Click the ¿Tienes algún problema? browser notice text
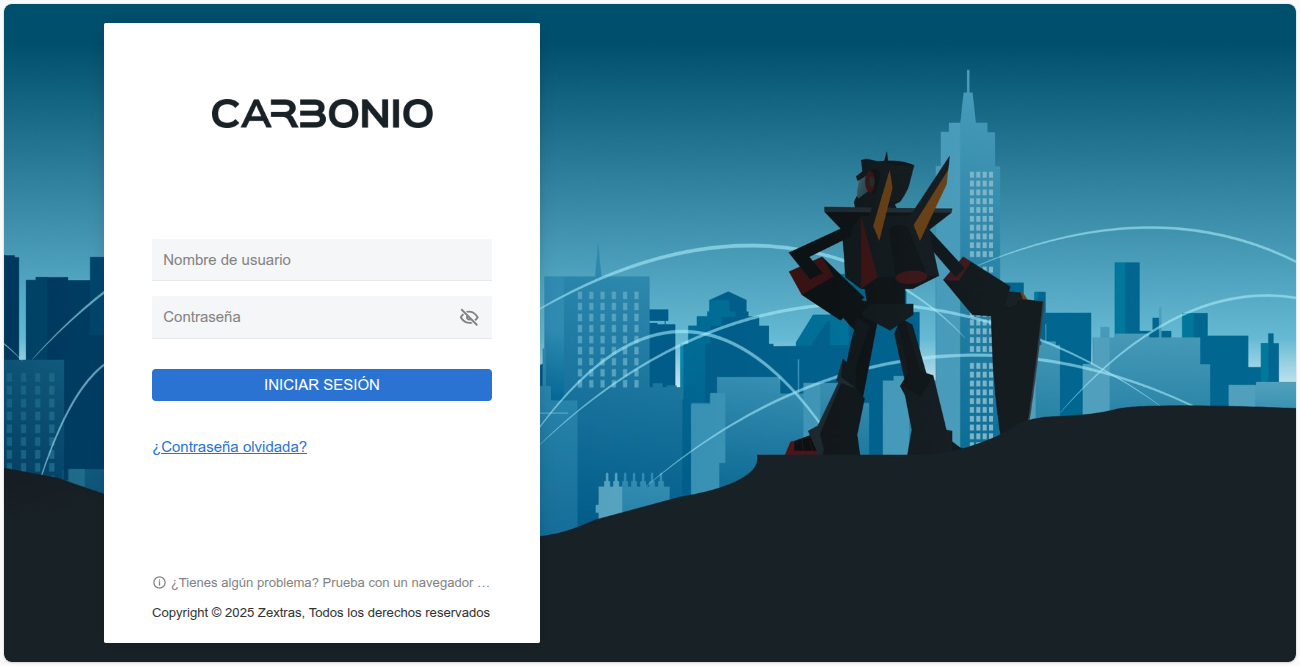 tap(330, 582)
